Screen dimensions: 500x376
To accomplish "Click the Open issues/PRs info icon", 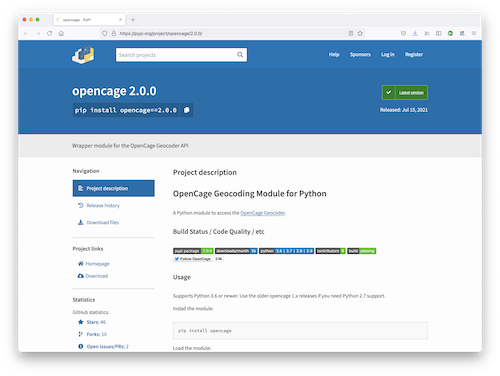I will pyautogui.click(x=80, y=346).
